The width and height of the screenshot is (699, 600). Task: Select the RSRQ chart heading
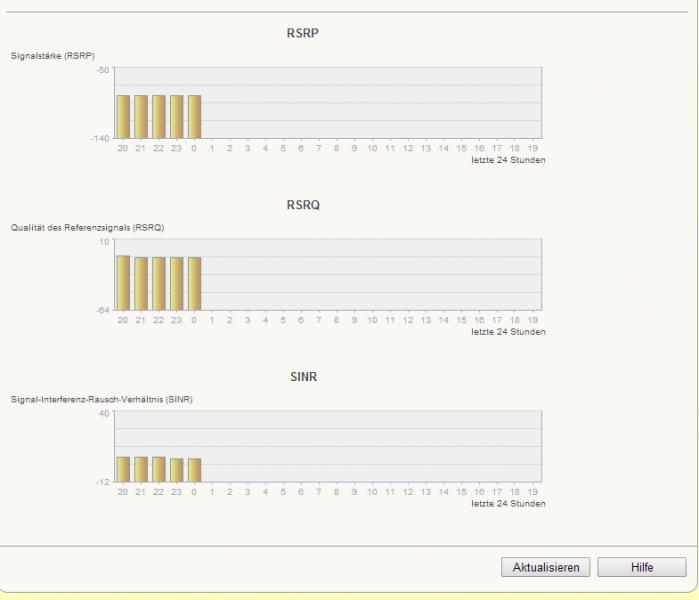point(303,205)
